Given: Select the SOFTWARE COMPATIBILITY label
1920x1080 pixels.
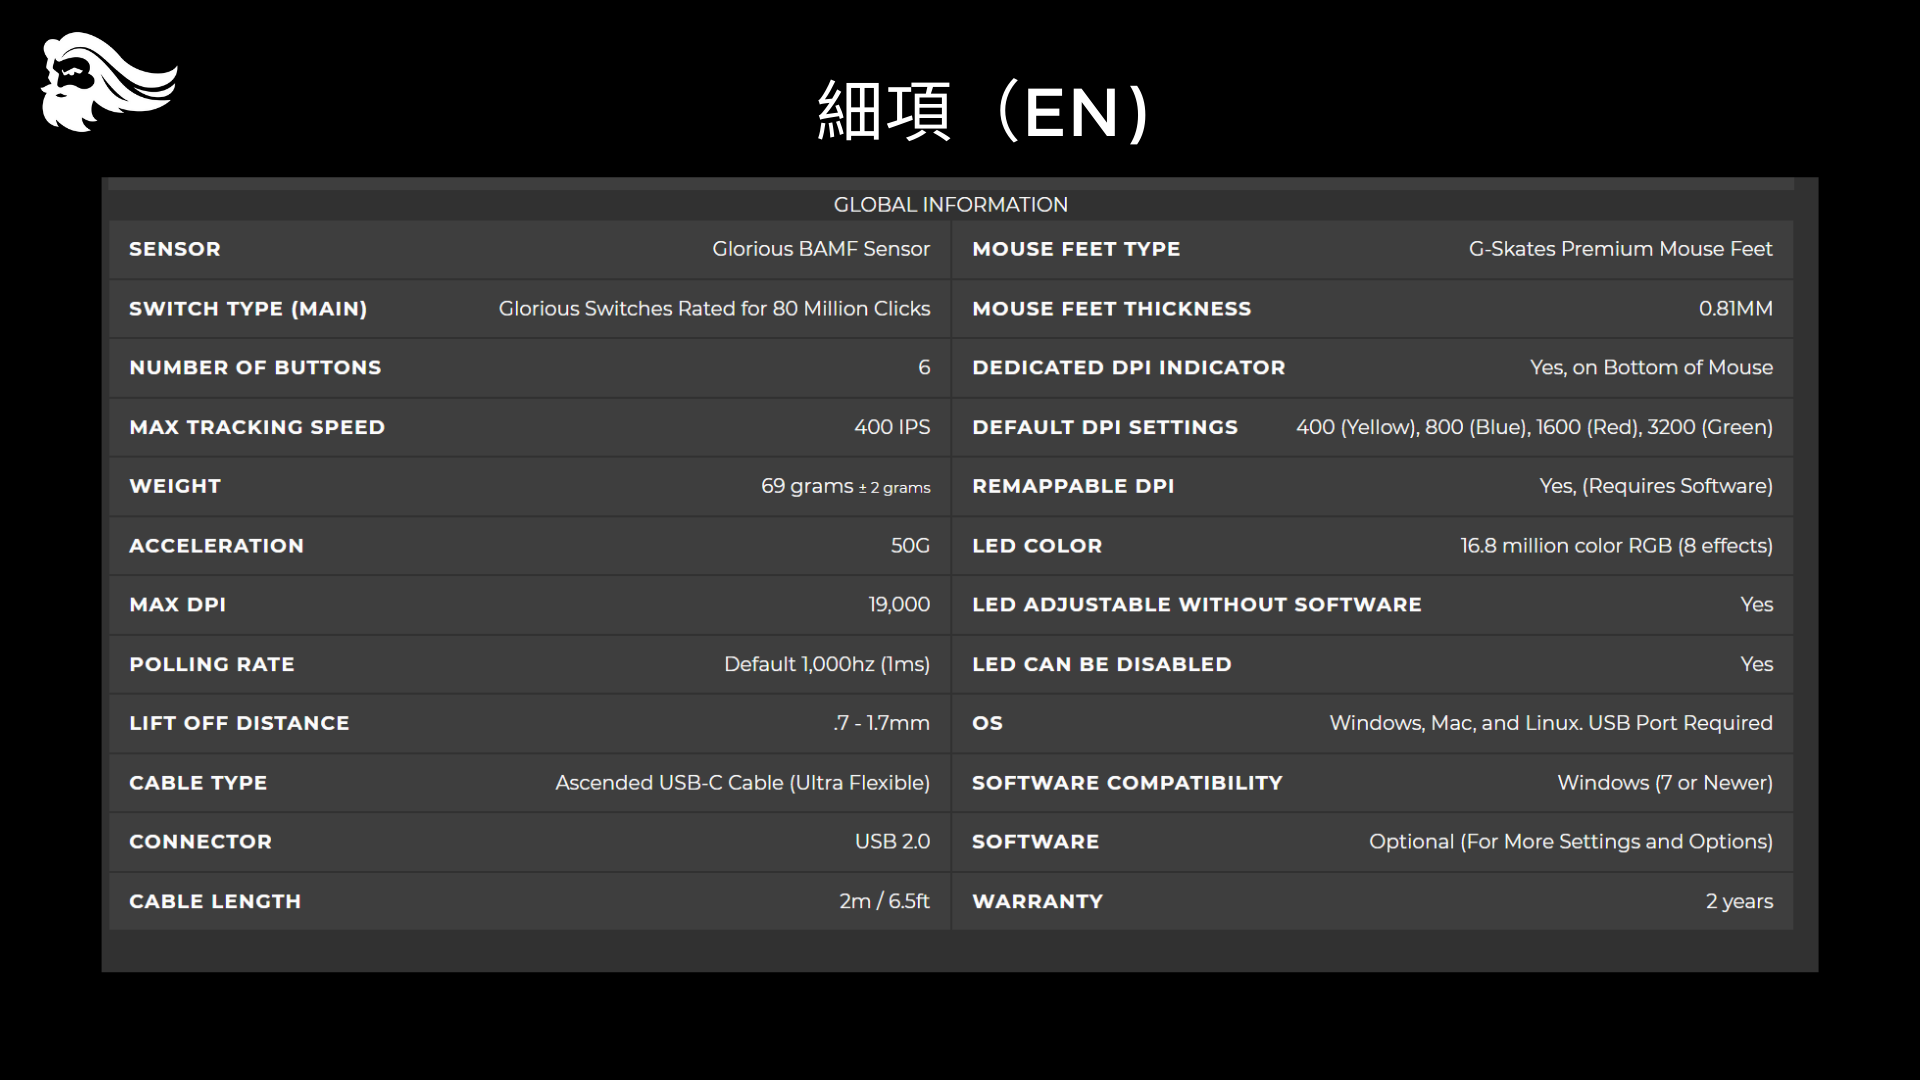Looking at the screenshot, I should point(1127,783).
